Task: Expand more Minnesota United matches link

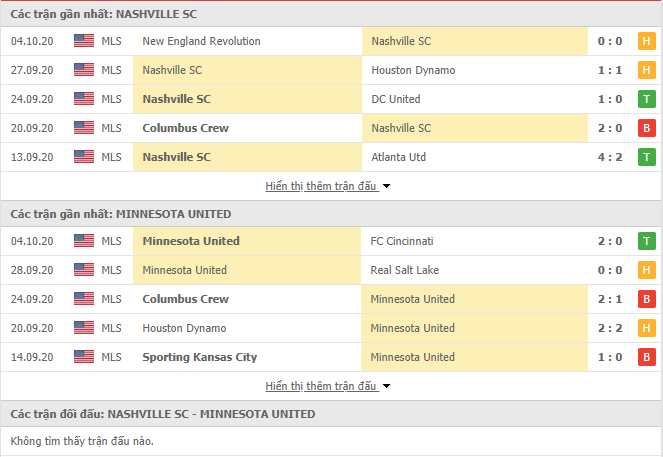Action: tap(321, 386)
